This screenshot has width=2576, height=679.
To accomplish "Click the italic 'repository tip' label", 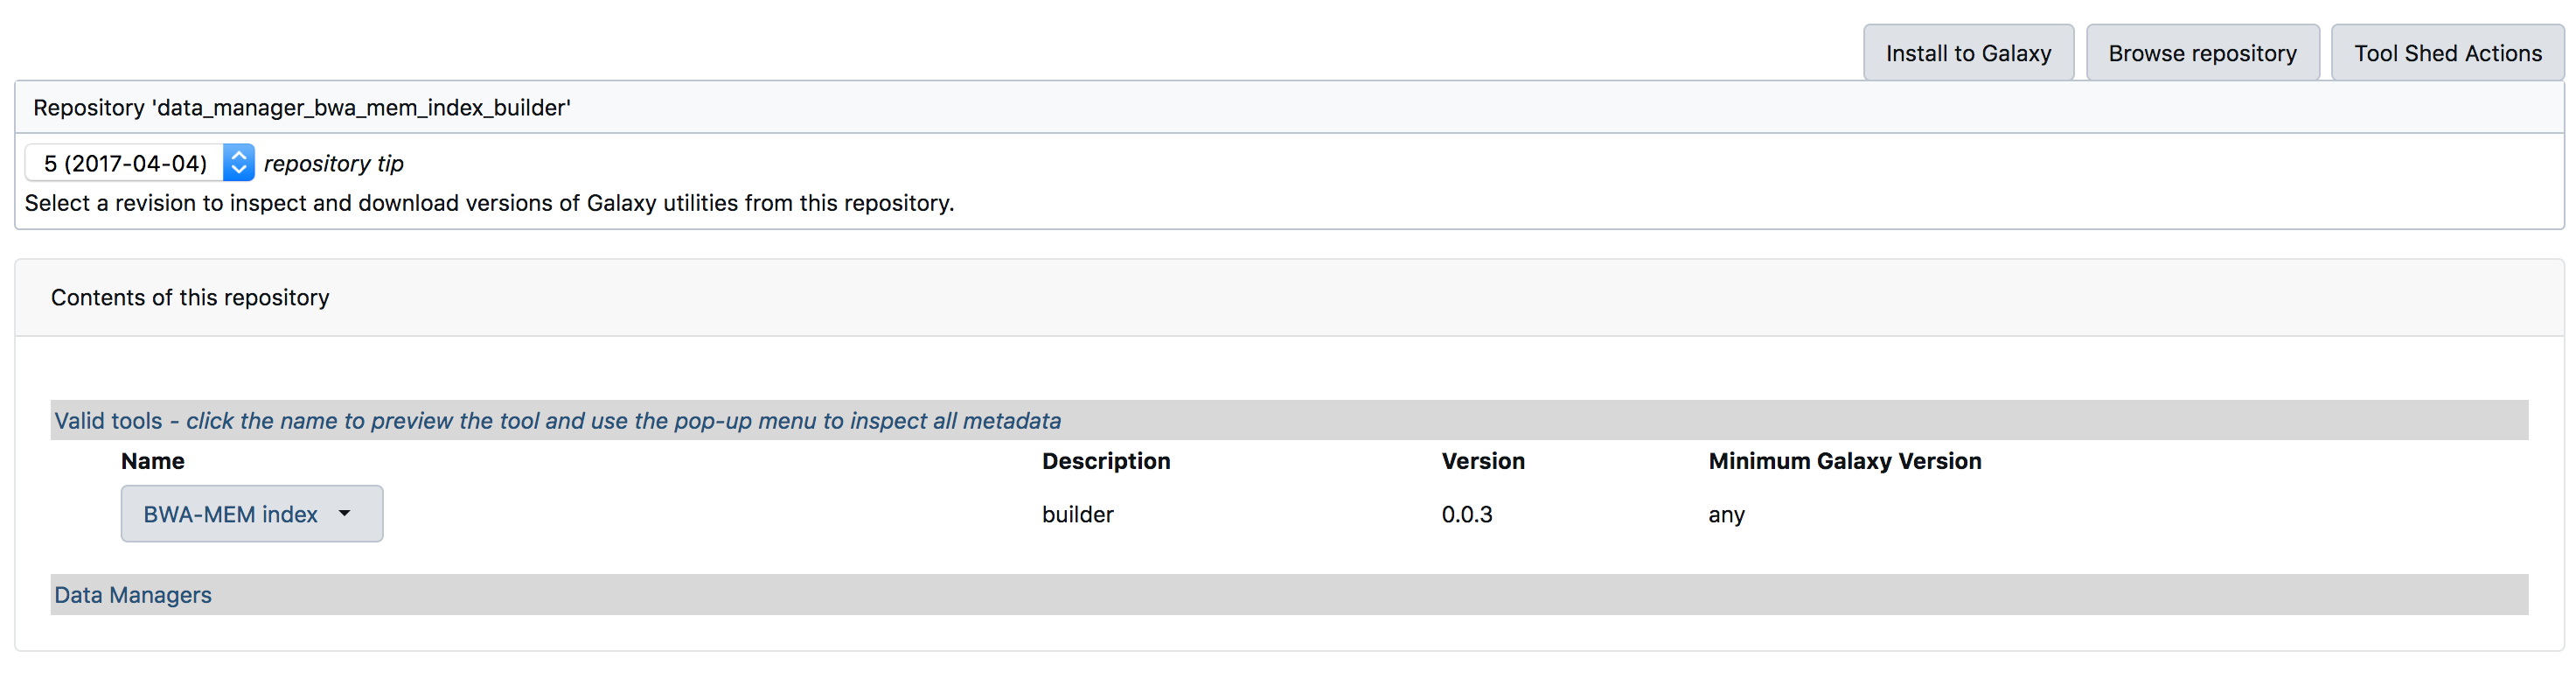I will [x=334, y=164].
